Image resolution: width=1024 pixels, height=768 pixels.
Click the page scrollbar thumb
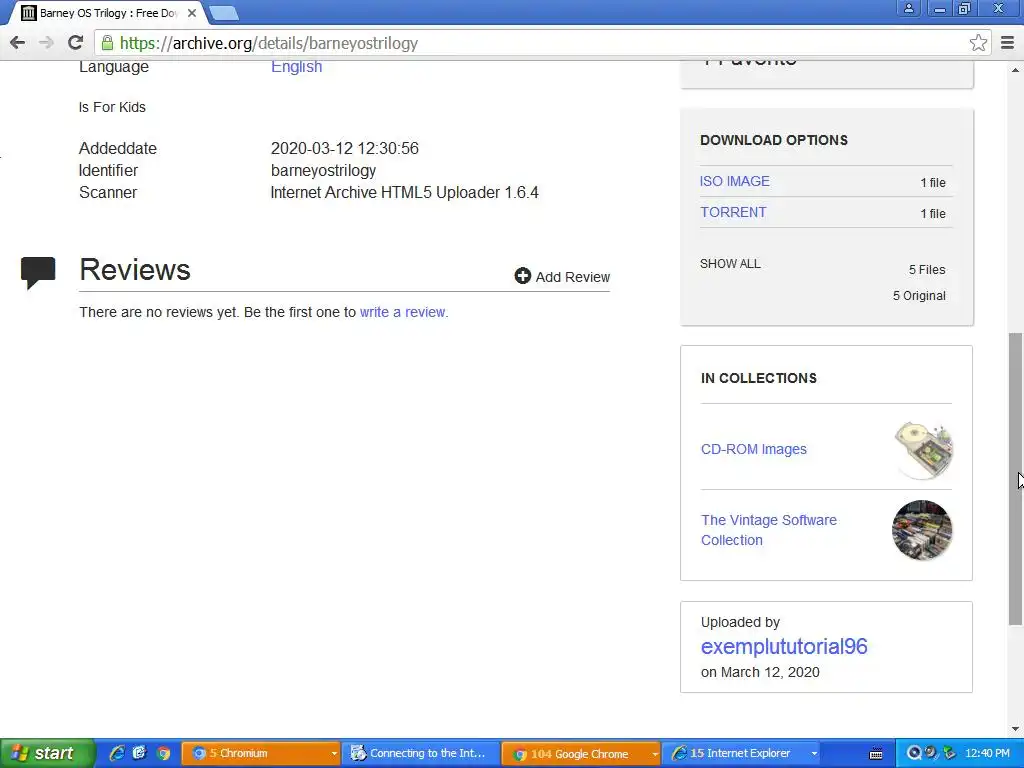1016,479
